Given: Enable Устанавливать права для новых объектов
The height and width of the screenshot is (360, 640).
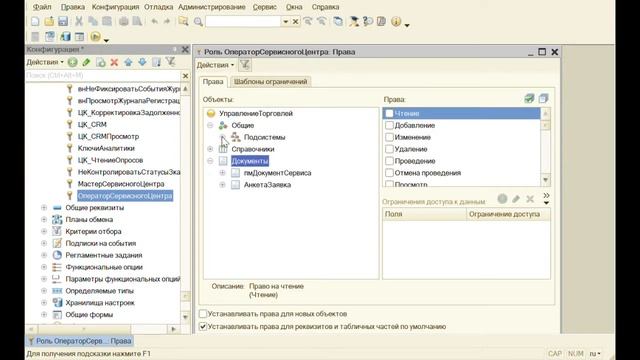Looking at the screenshot, I should (203, 314).
